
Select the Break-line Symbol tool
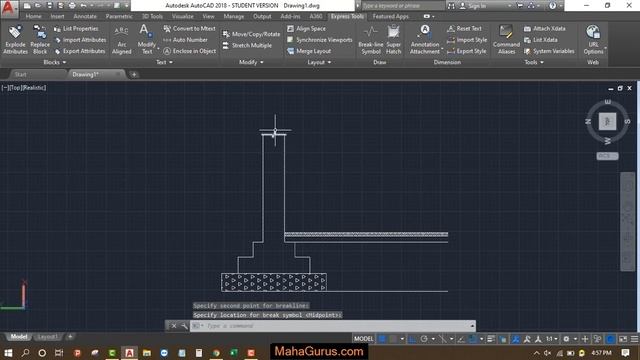(x=371, y=40)
